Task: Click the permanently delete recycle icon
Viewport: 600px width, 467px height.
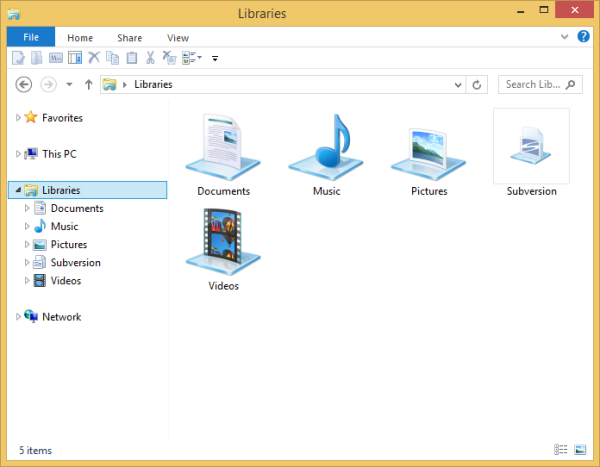Action: [x=169, y=58]
